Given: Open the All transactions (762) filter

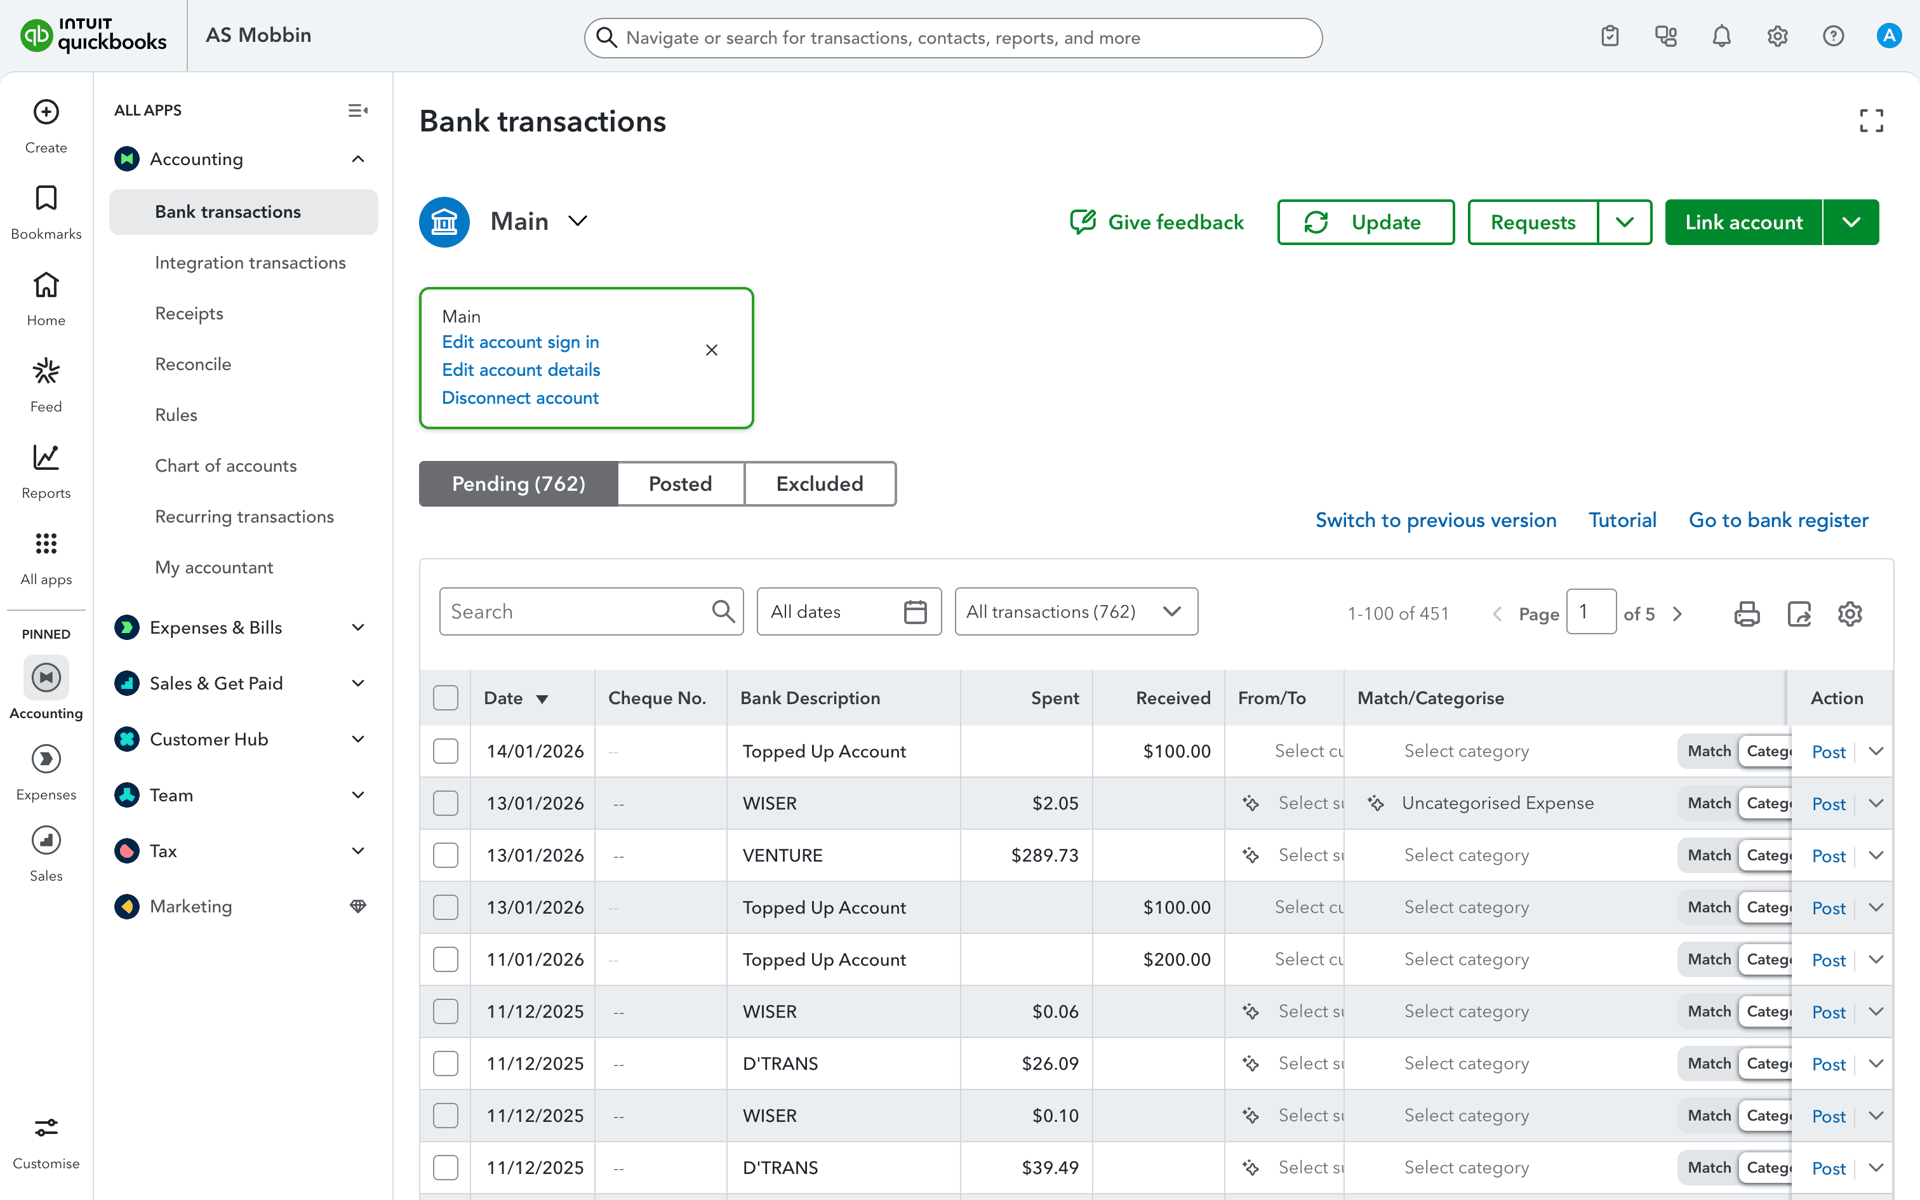Looking at the screenshot, I should pos(1076,611).
